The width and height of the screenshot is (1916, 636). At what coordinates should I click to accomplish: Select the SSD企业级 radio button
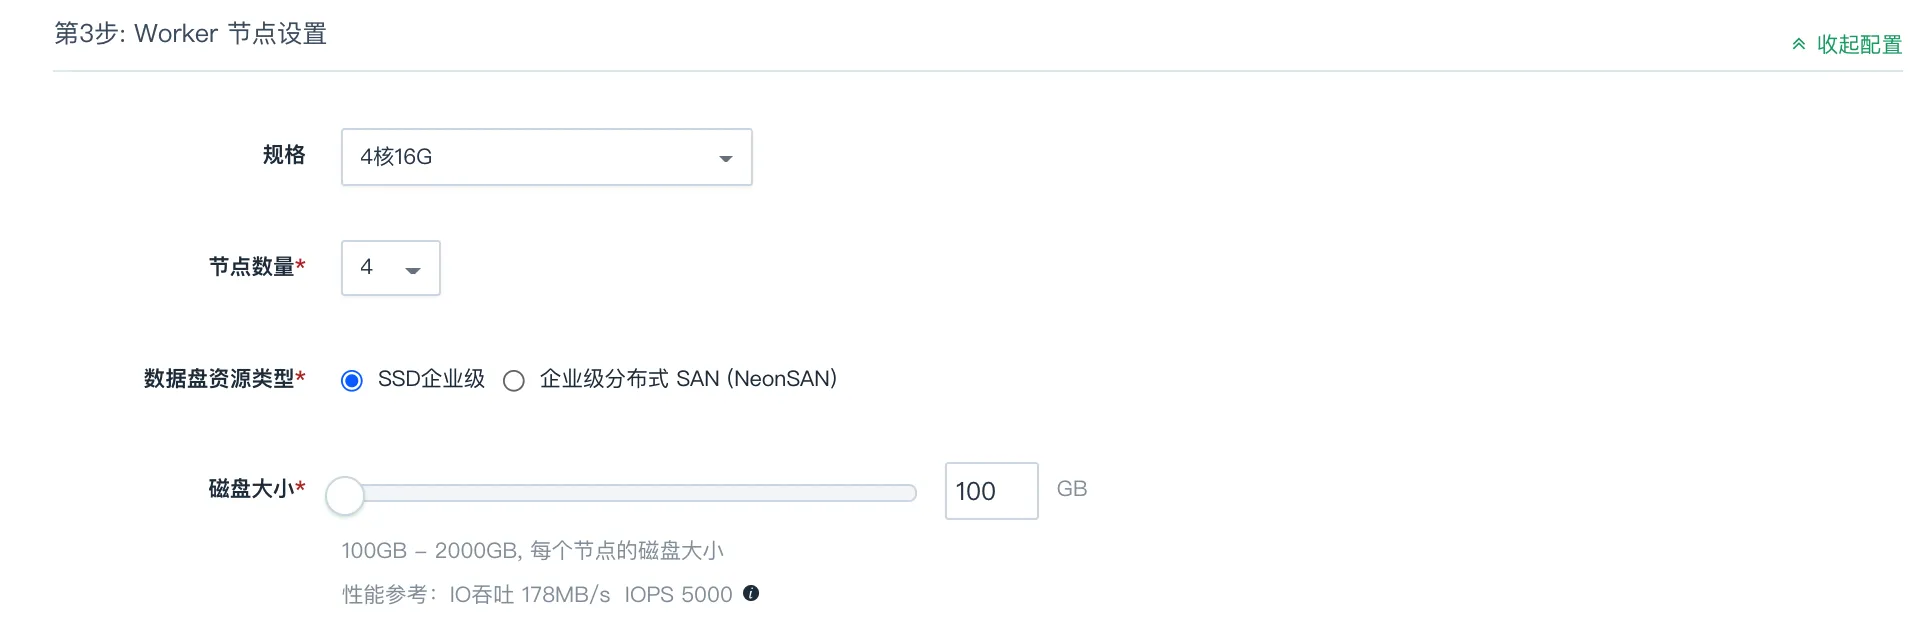click(352, 380)
